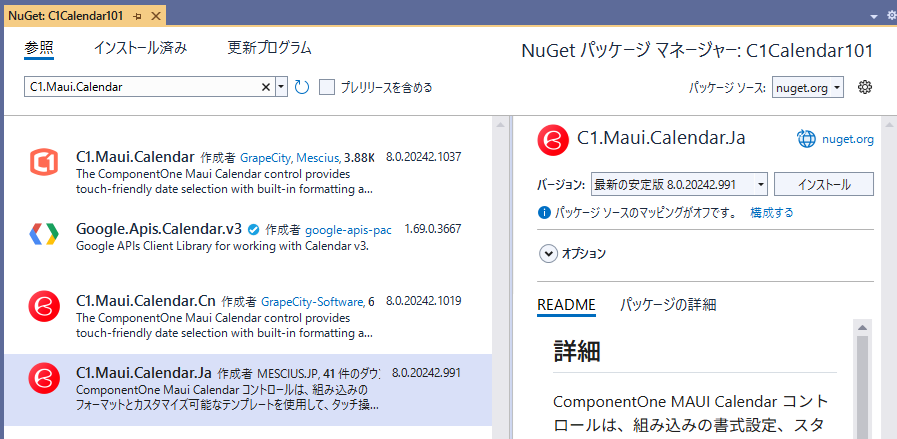The height and width of the screenshot is (439, 897).
Task: Click the C1.Maui.Calendar.Cn red package icon
Action: coord(43,306)
